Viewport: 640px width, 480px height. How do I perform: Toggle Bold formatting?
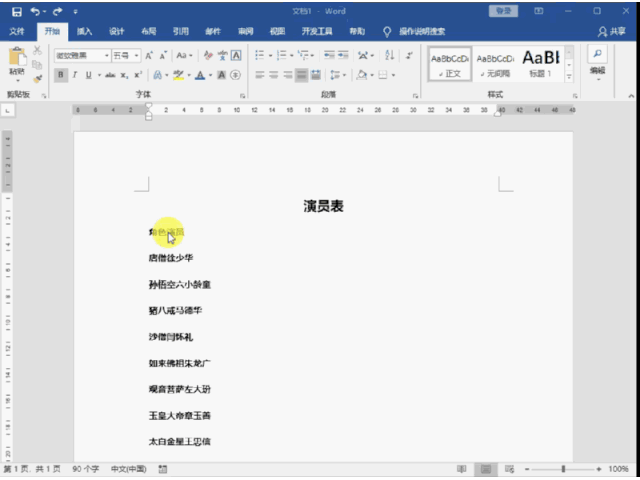click(61, 75)
